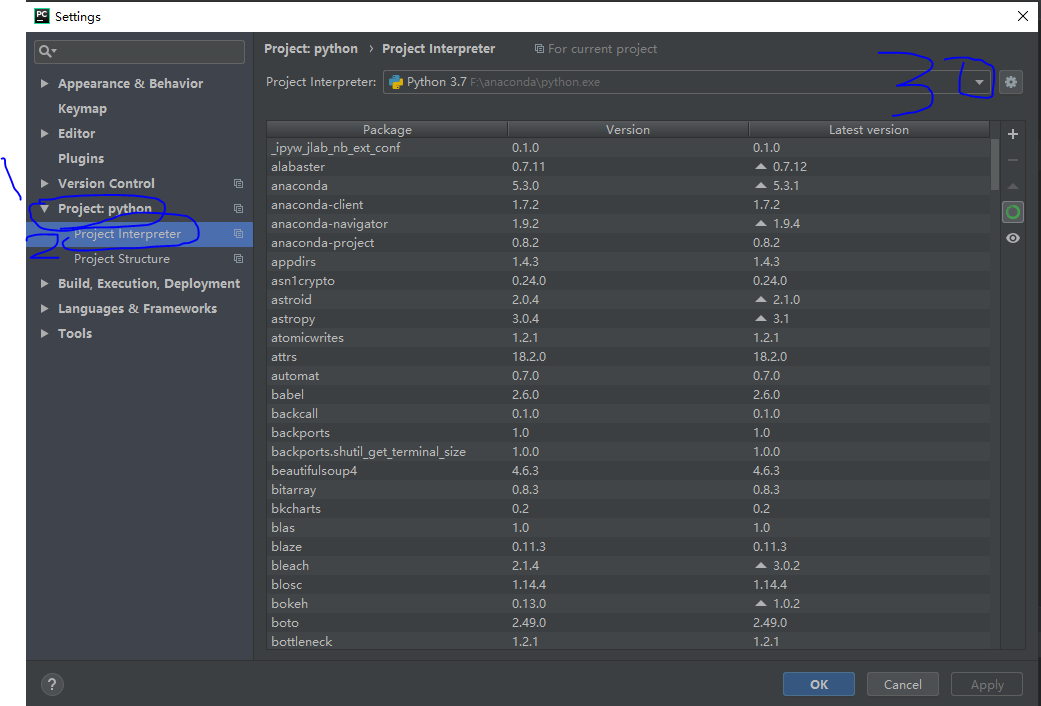Sort by Package column header

[387, 130]
